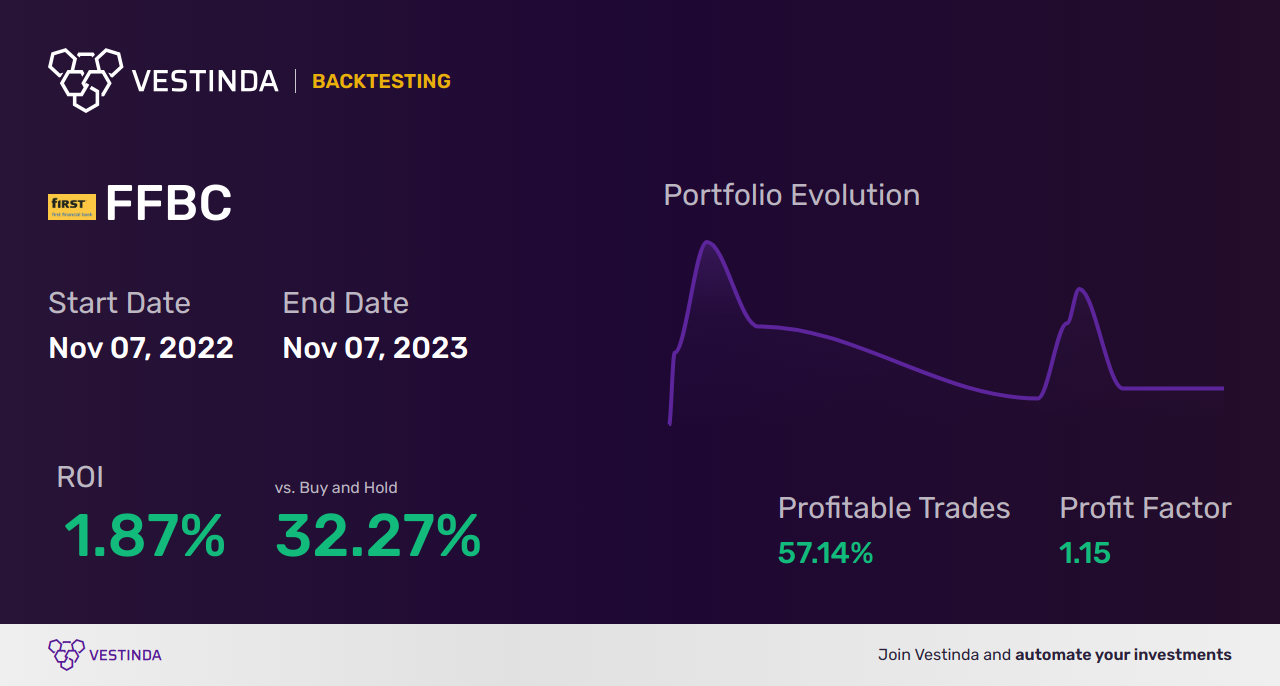The height and width of the screenshot is (686, 1280).
Task: Click the End Date label
Action: (345, 303)
